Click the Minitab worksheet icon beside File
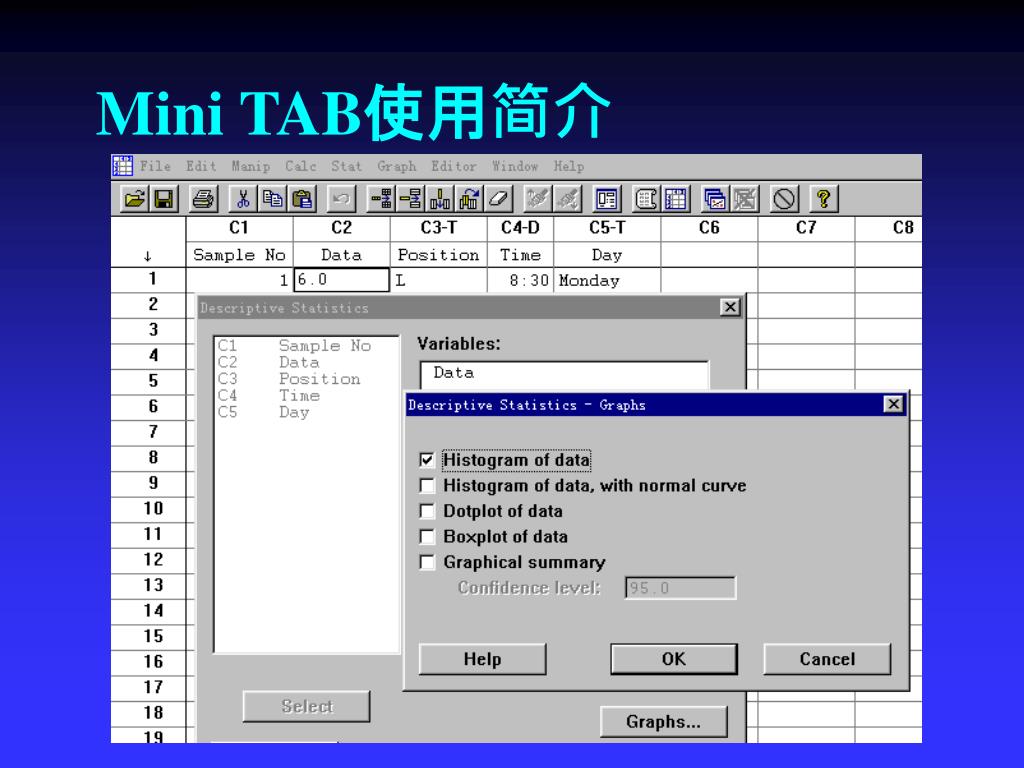This screenshot has width=1024, height=768. [122, 166]
